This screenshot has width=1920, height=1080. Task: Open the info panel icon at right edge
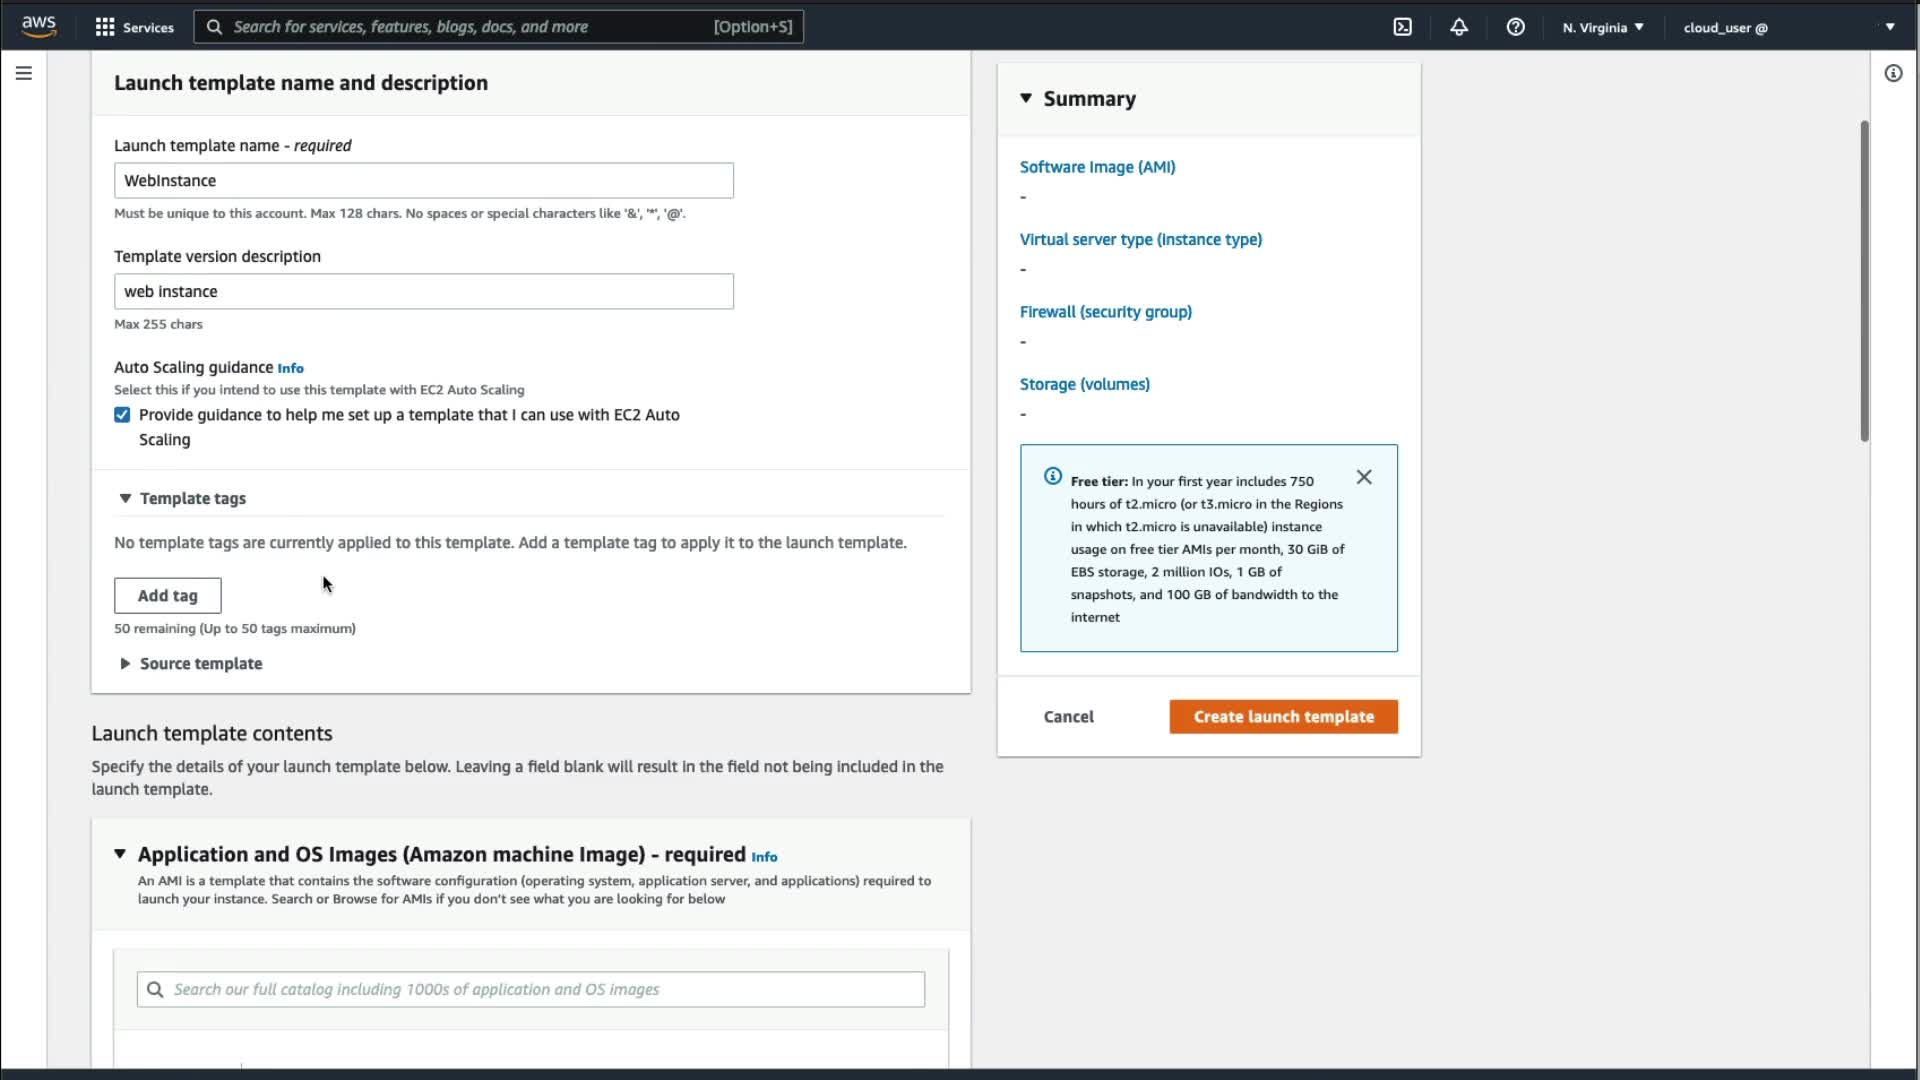click(1893, 73)
